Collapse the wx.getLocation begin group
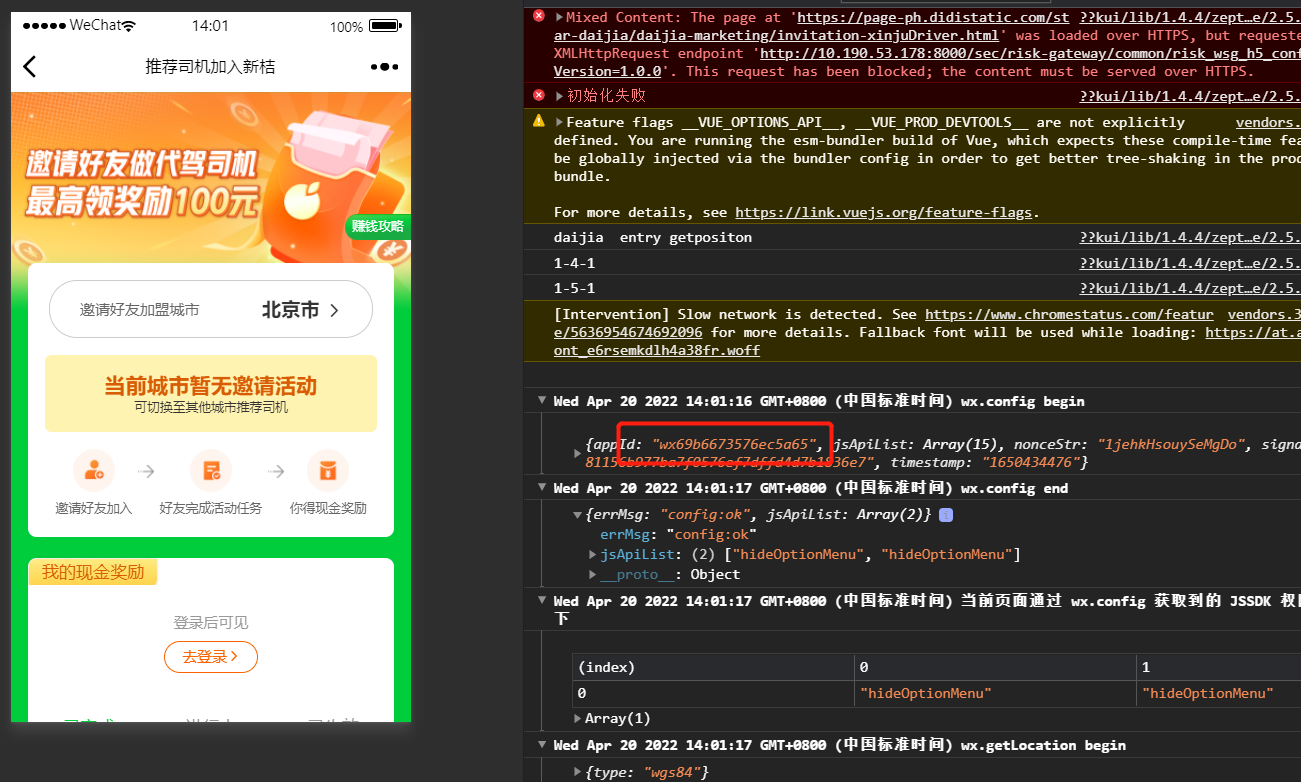This screenshot has height=782, width=1301. pyautogui.click(x=543, y=745)
